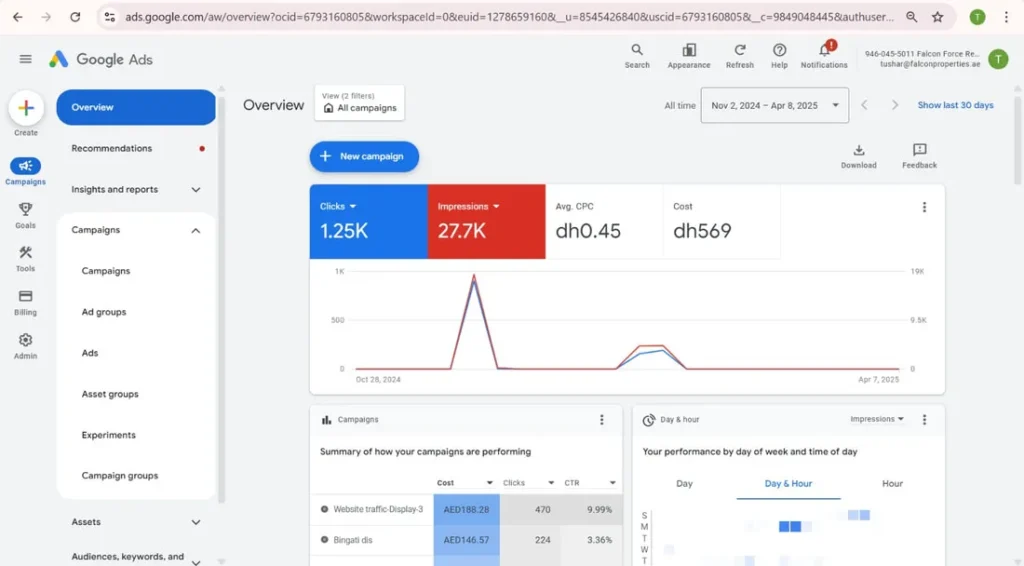Select the Avg. CPC scorecard
1024x566 pixels.
[604, 221]
